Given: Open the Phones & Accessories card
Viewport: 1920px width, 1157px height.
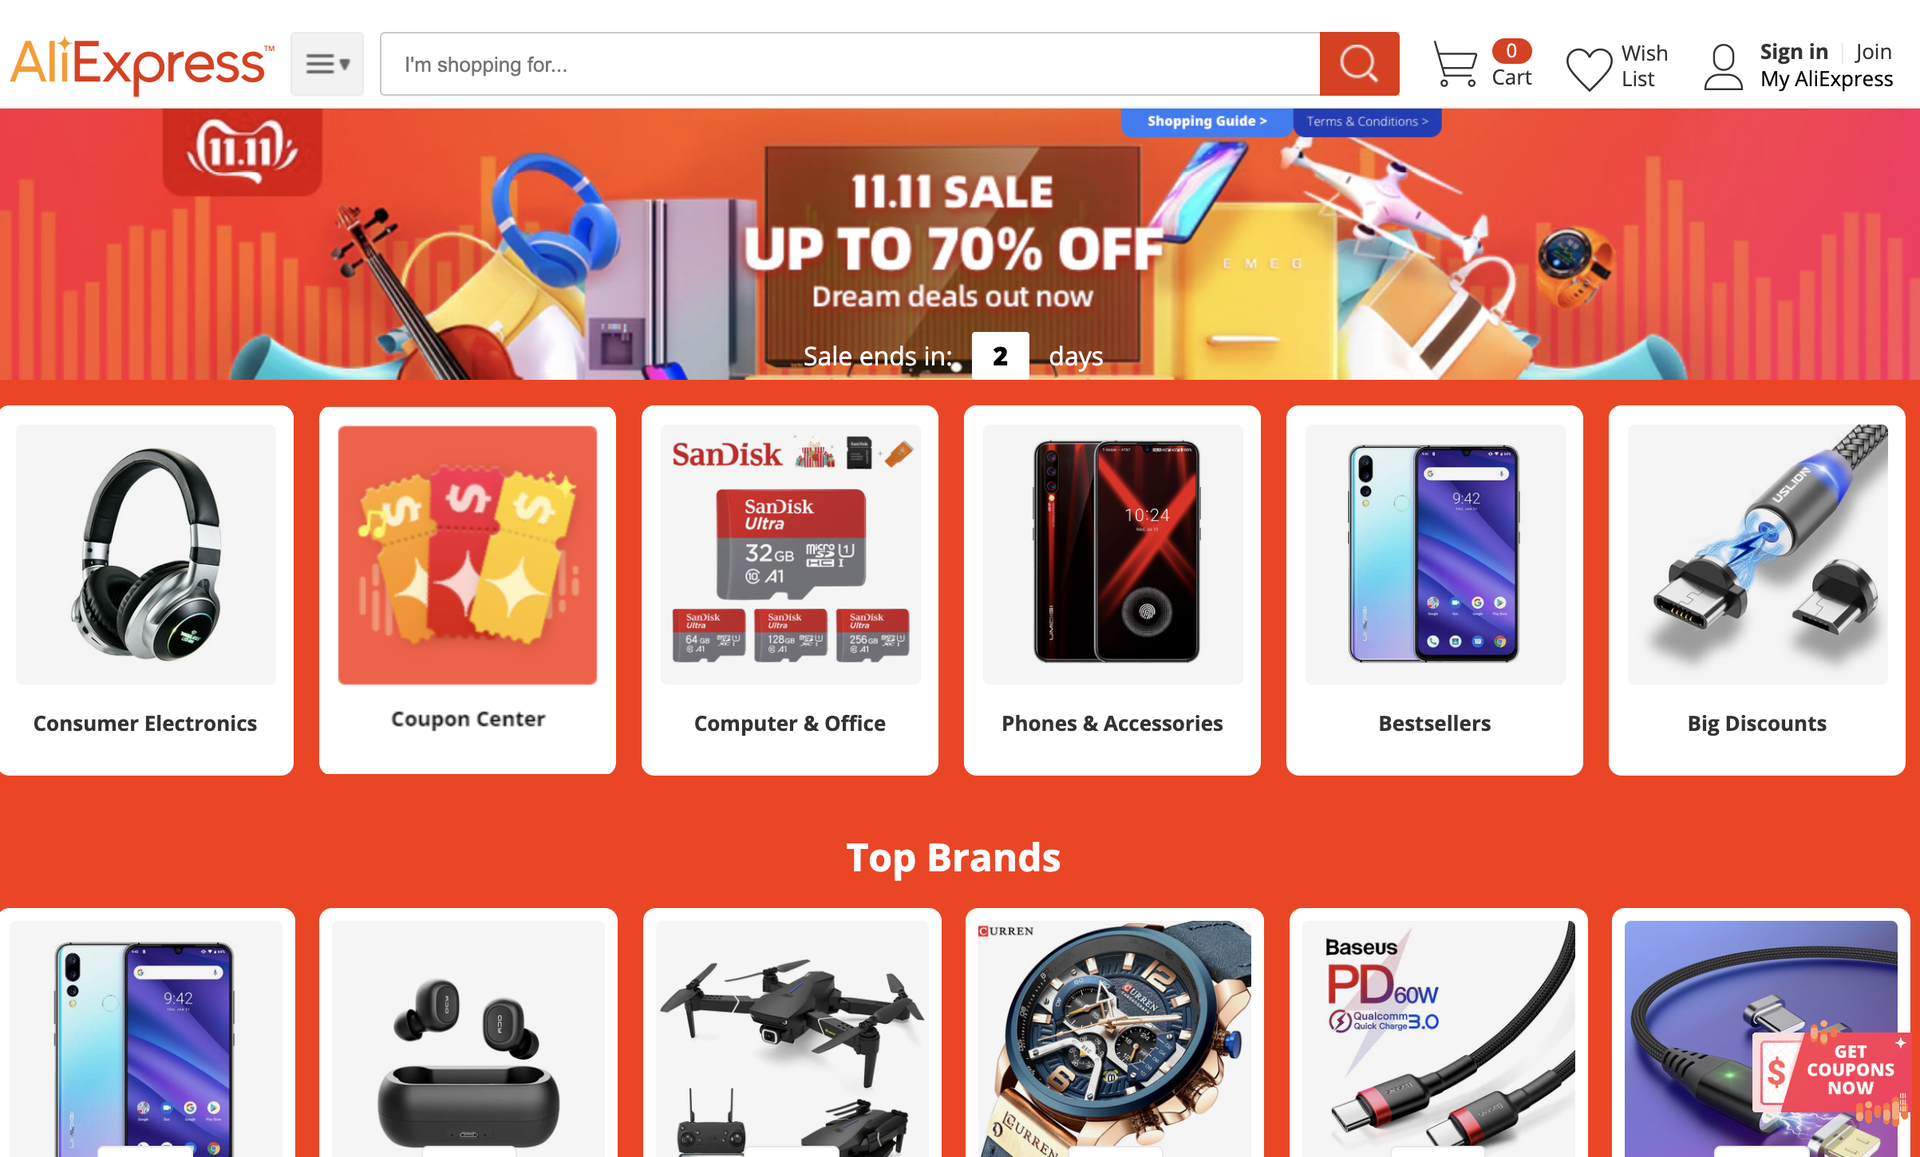Looking at the screenshot, I should click(x=1112, y=590).
